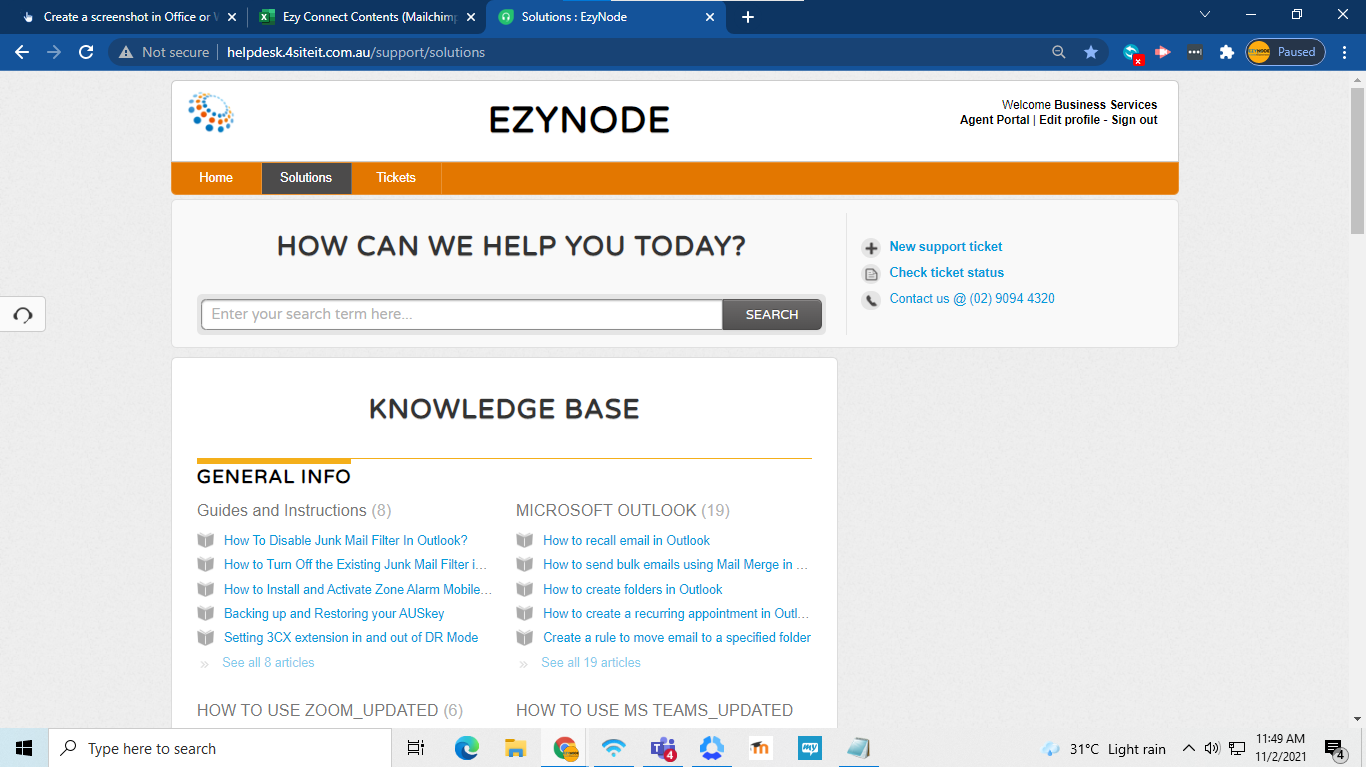Open a new browser tab
This screenshot has width=1366, height=767.
point(748,17)
